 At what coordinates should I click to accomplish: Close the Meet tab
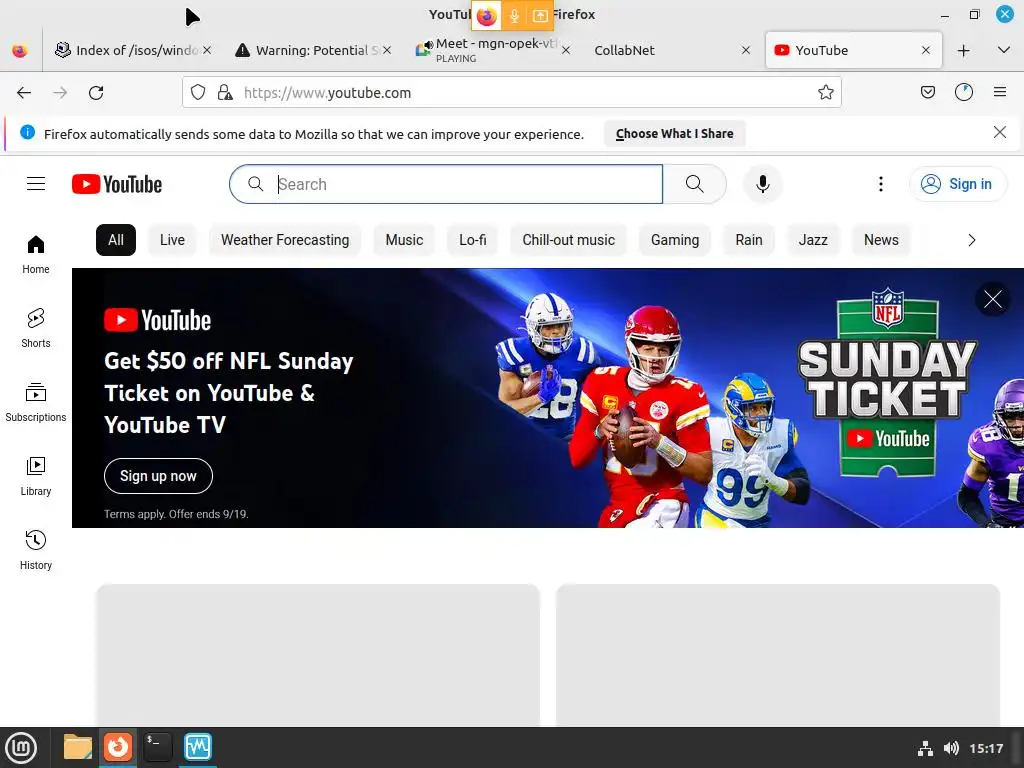tap(566, 50)
